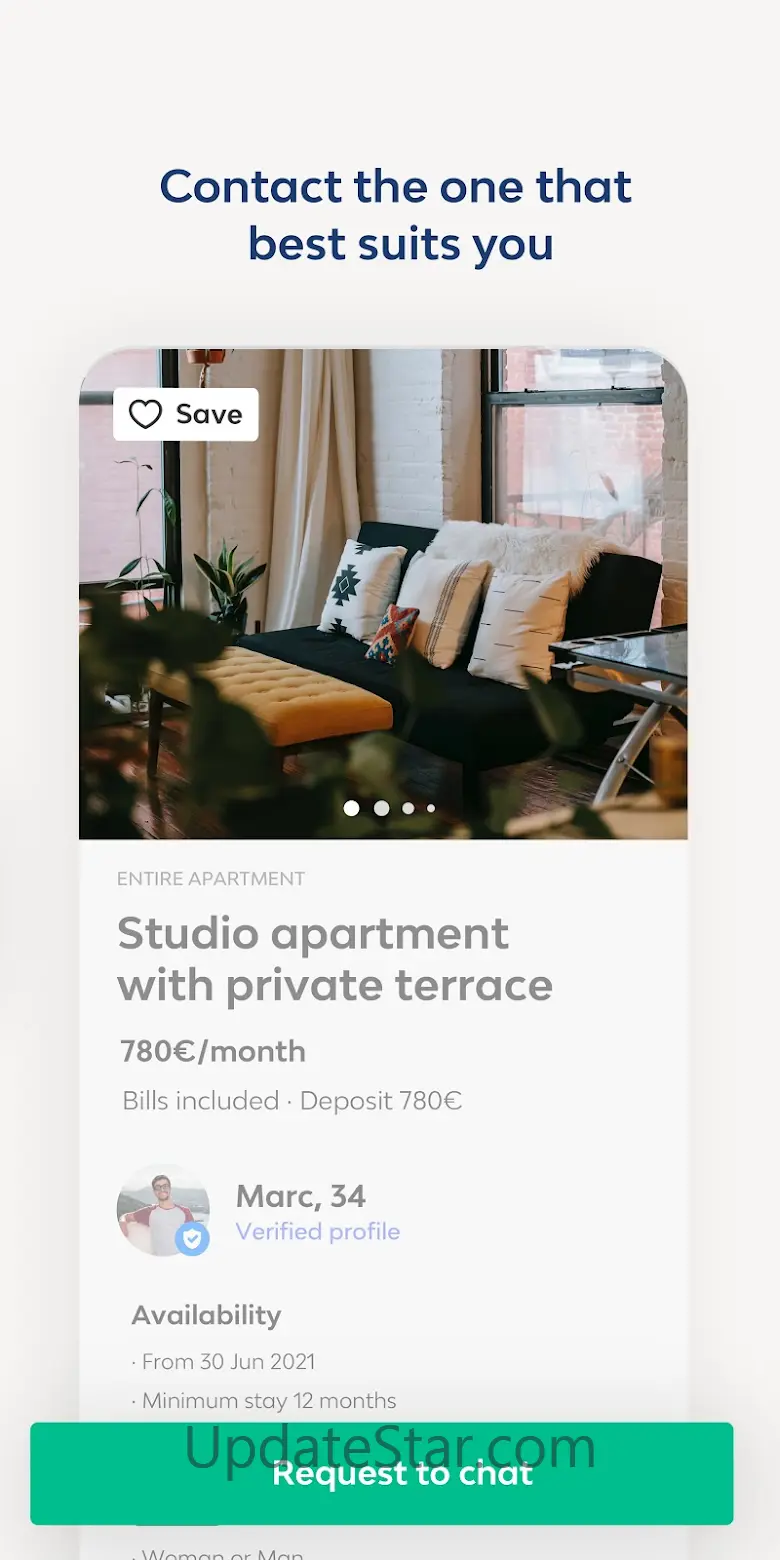Image resolution: width=780 pixels, height=1560 pixels.
Task: Open the apartment living room photo
Action: pos(383,594)
